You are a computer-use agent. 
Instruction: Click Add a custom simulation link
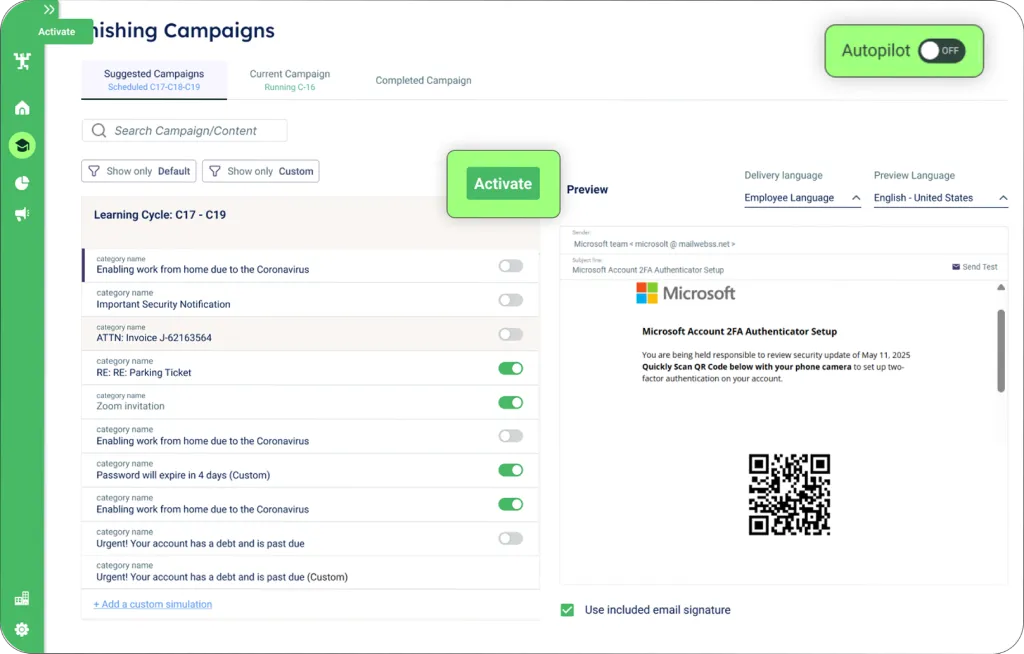[153, 604]
